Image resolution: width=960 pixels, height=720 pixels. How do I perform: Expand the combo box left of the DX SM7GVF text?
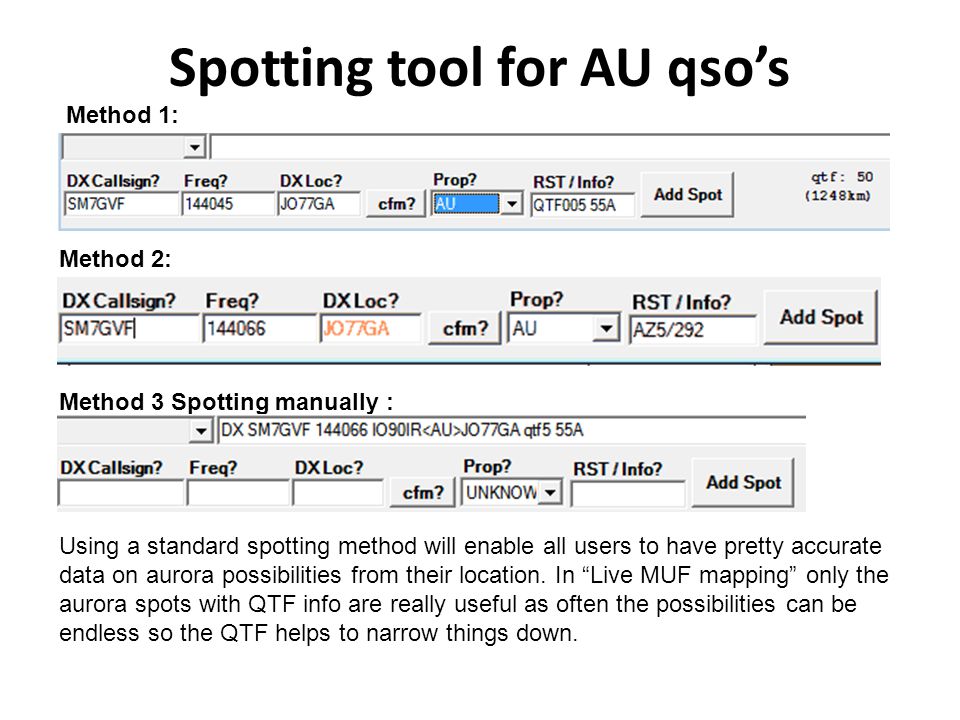[201, 431]
